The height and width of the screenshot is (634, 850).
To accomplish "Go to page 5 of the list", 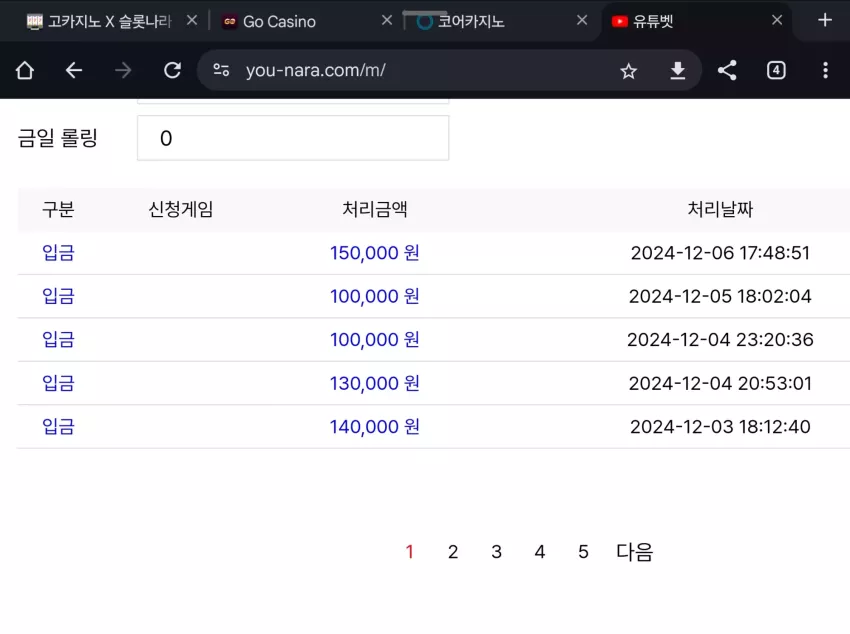I will coord(583,552).
